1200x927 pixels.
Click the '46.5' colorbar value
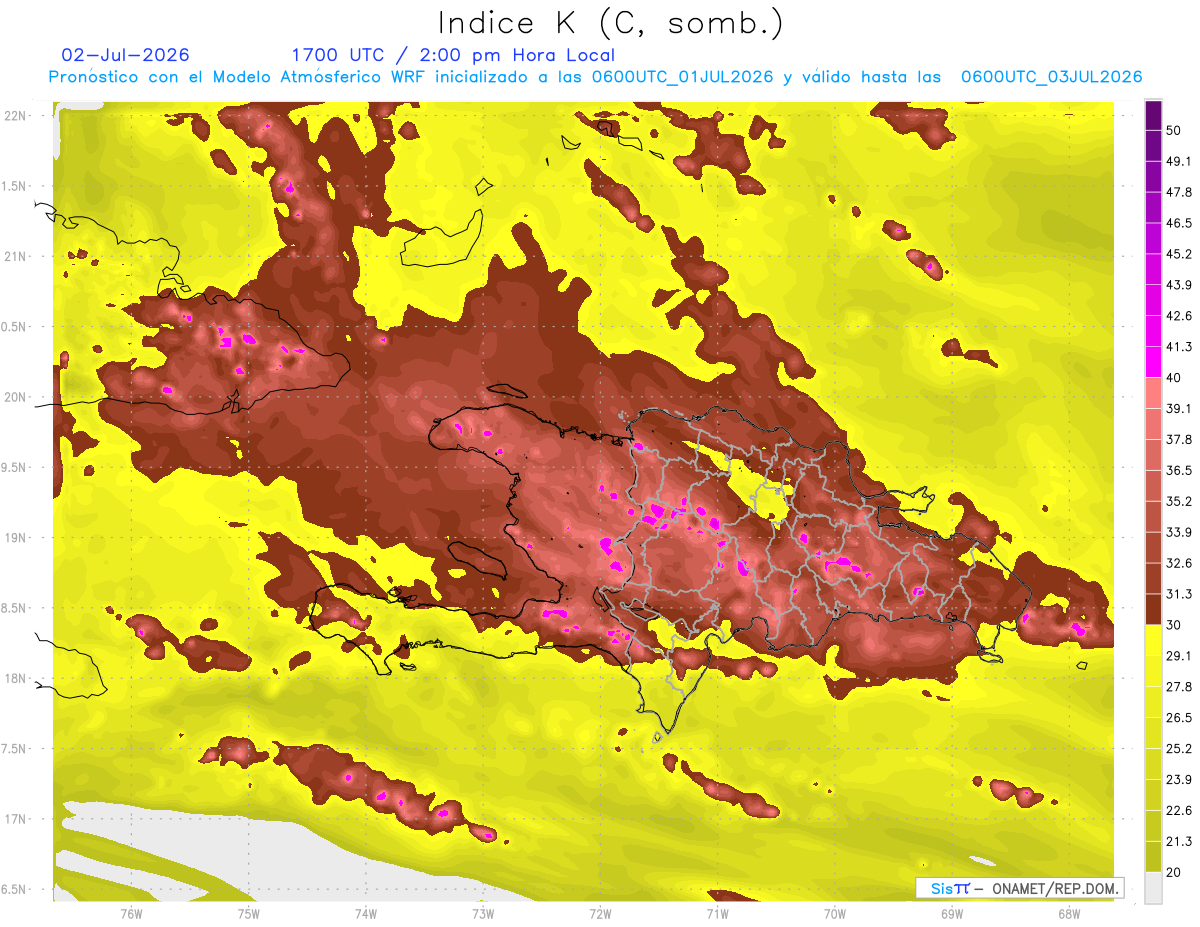coord(1179,223)
